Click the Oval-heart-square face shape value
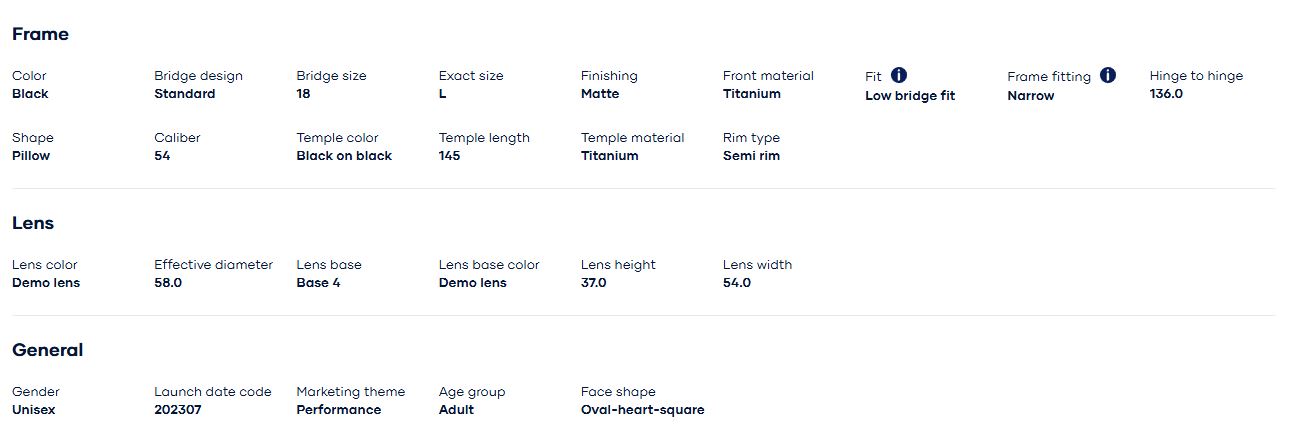 click(x=642, y=410)
